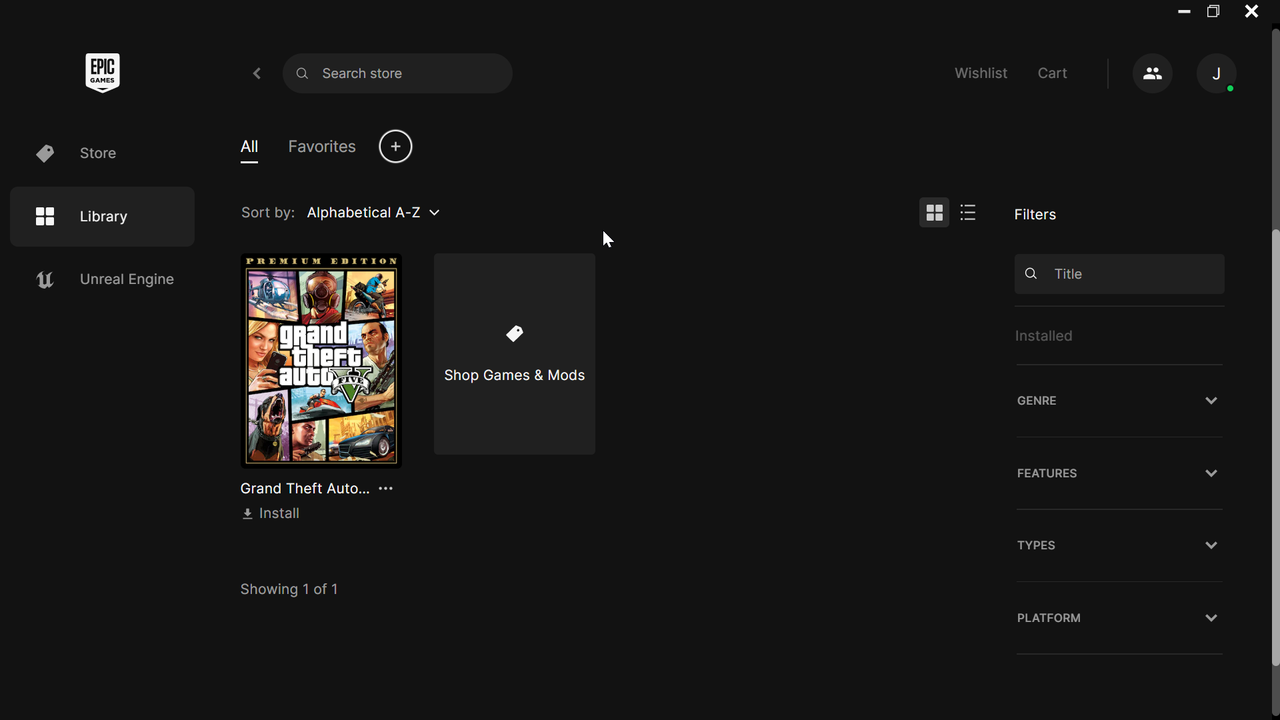Open the Grand Theft Auto V cover thumbnail
Viewport: 1280px width, 720px height.
point(321,360)
